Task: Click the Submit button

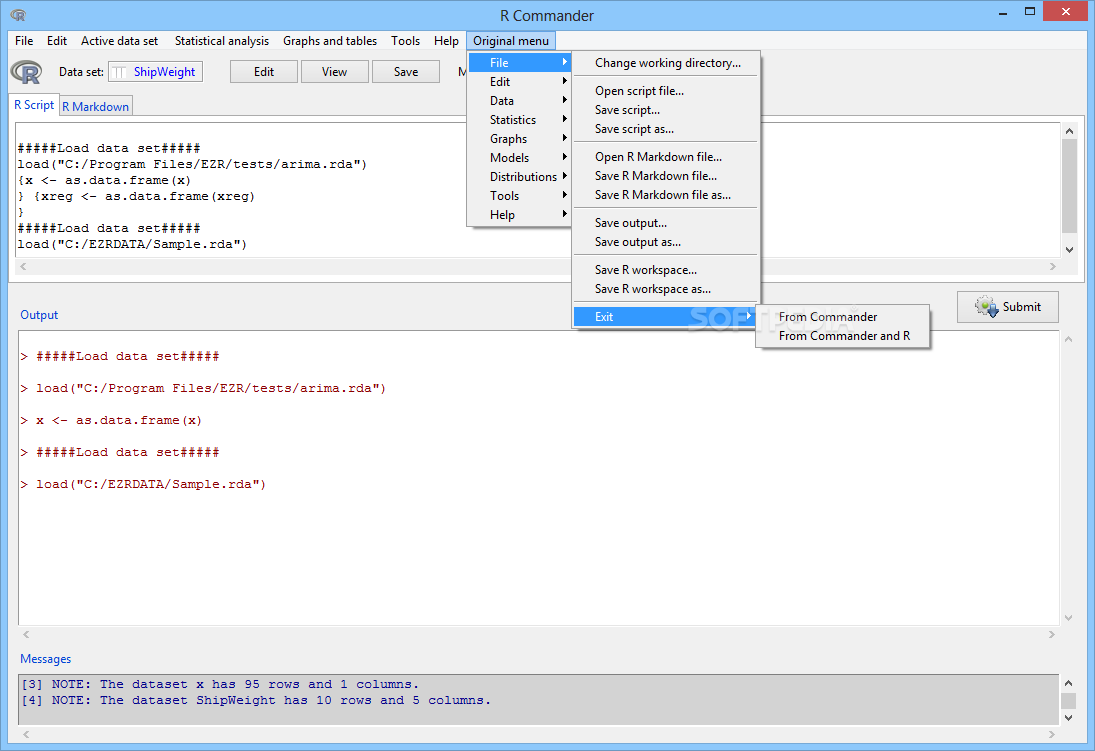Action: (1008, 307)
